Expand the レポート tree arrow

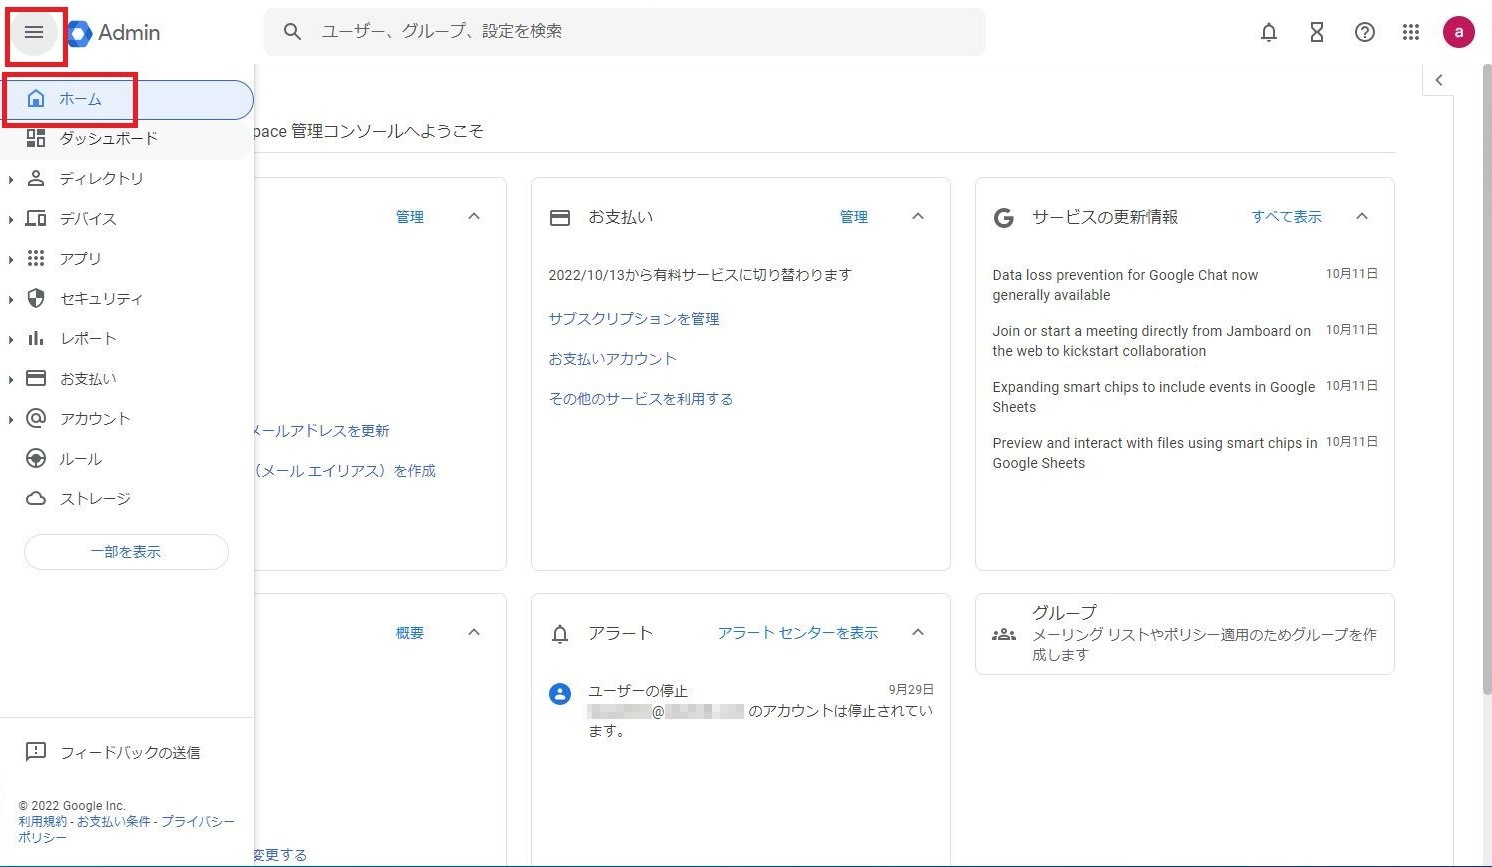click(11, 339)
